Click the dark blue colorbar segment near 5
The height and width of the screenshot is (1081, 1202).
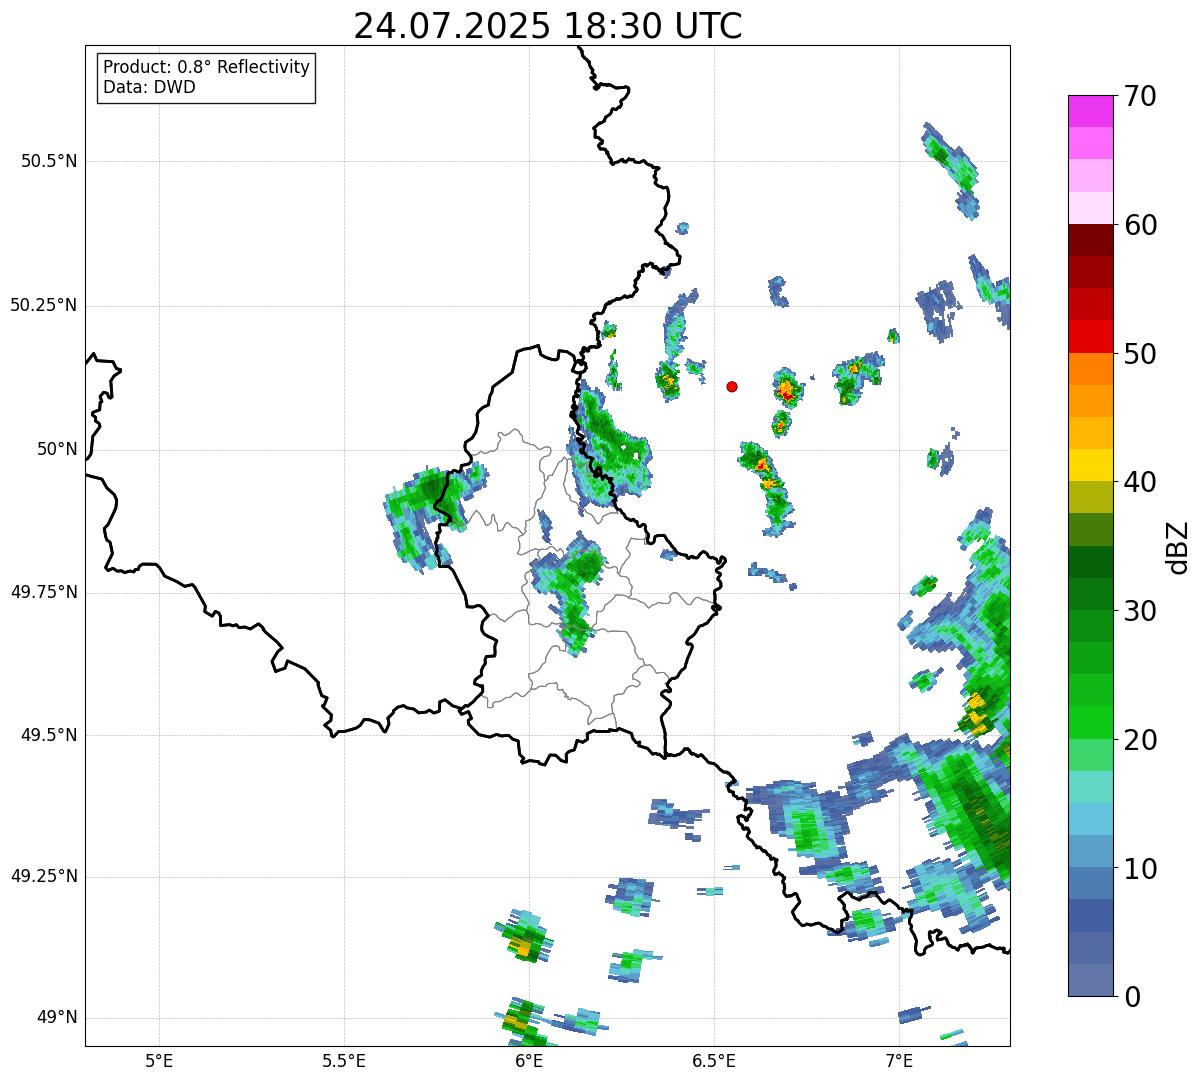[x=1091, y=916]
